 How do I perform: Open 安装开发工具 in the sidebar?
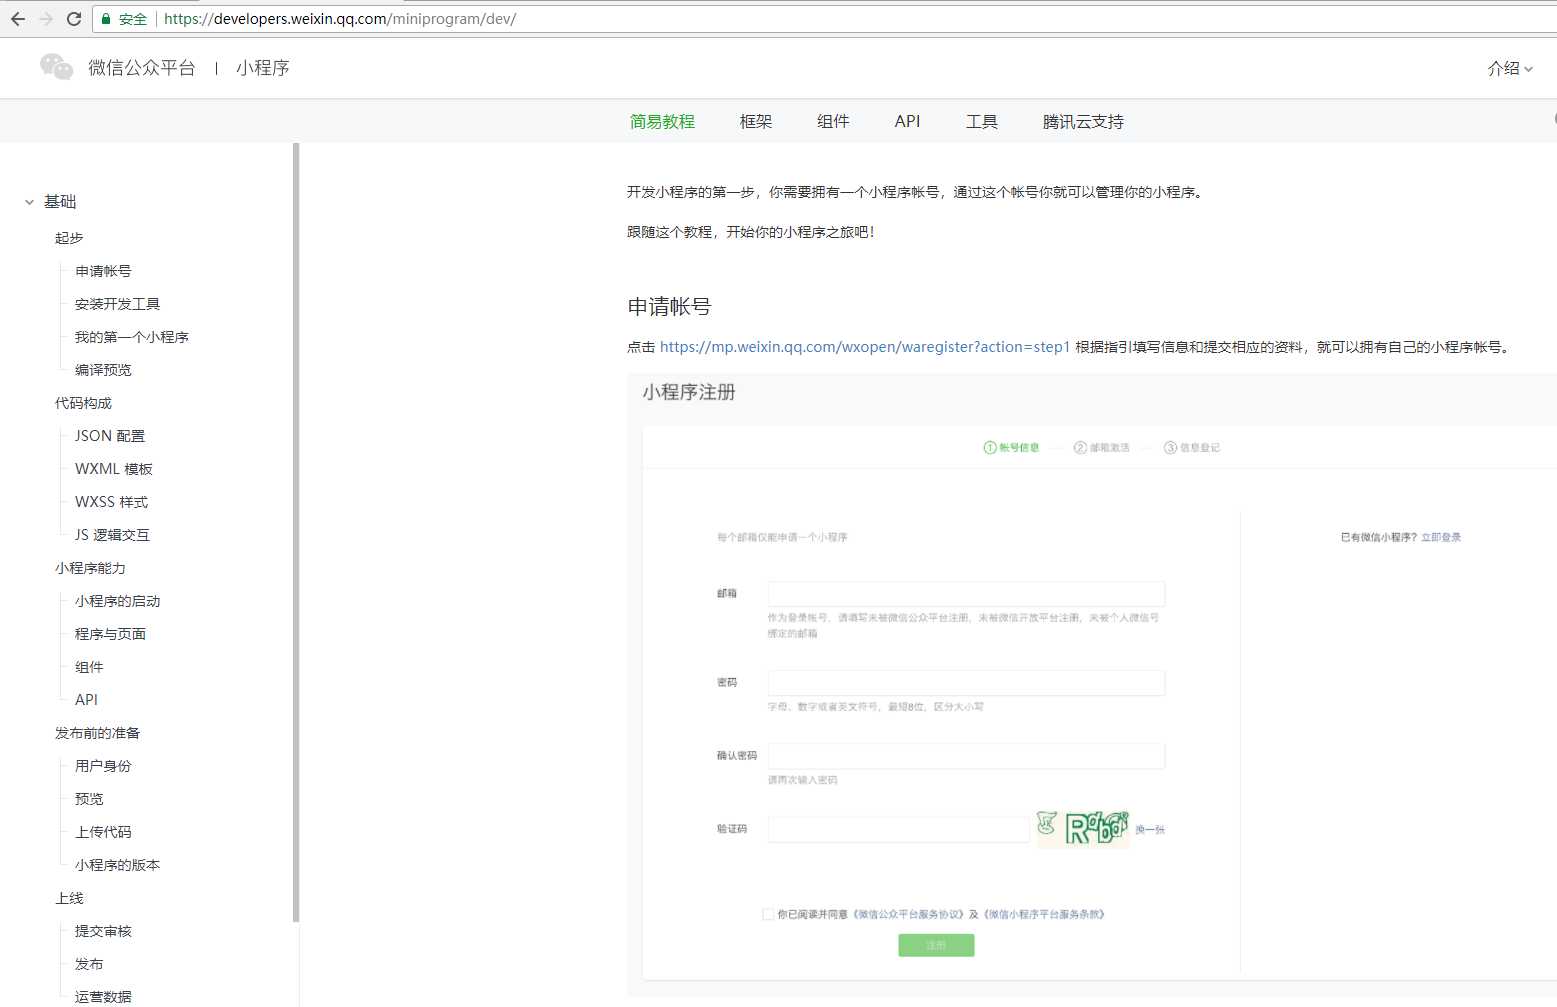click(x=117, y=304)
